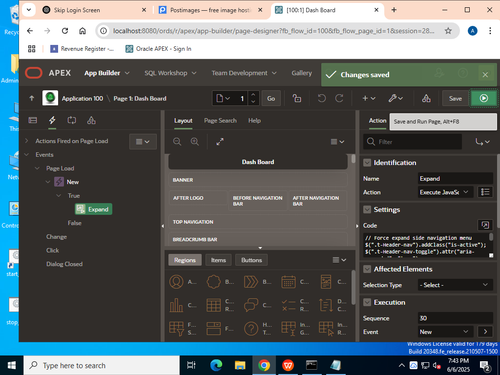Expand Actions Fired on Page Load node
The image size is (500, 375).
[27, 141]
